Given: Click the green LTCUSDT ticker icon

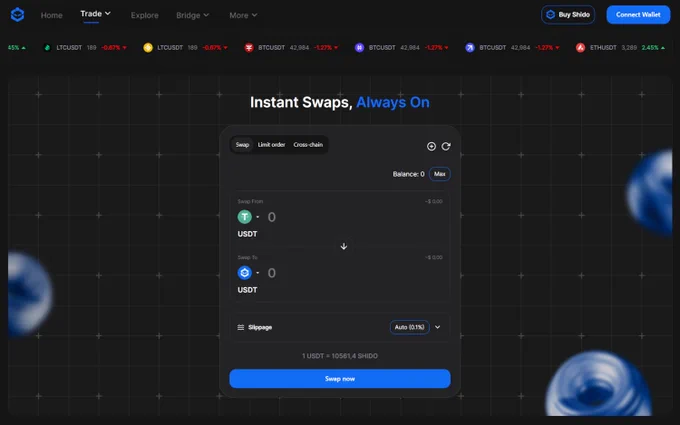Looking at the screenshot, I should pyautogui.click(x=47, y=48).
